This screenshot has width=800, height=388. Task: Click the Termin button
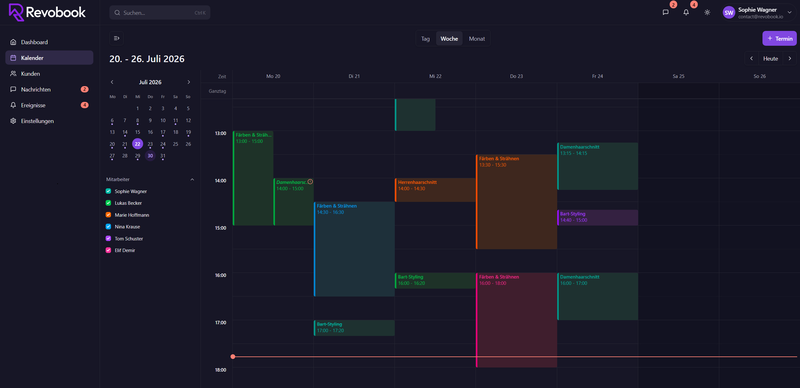pyautogui.click(x=779, y=38)
